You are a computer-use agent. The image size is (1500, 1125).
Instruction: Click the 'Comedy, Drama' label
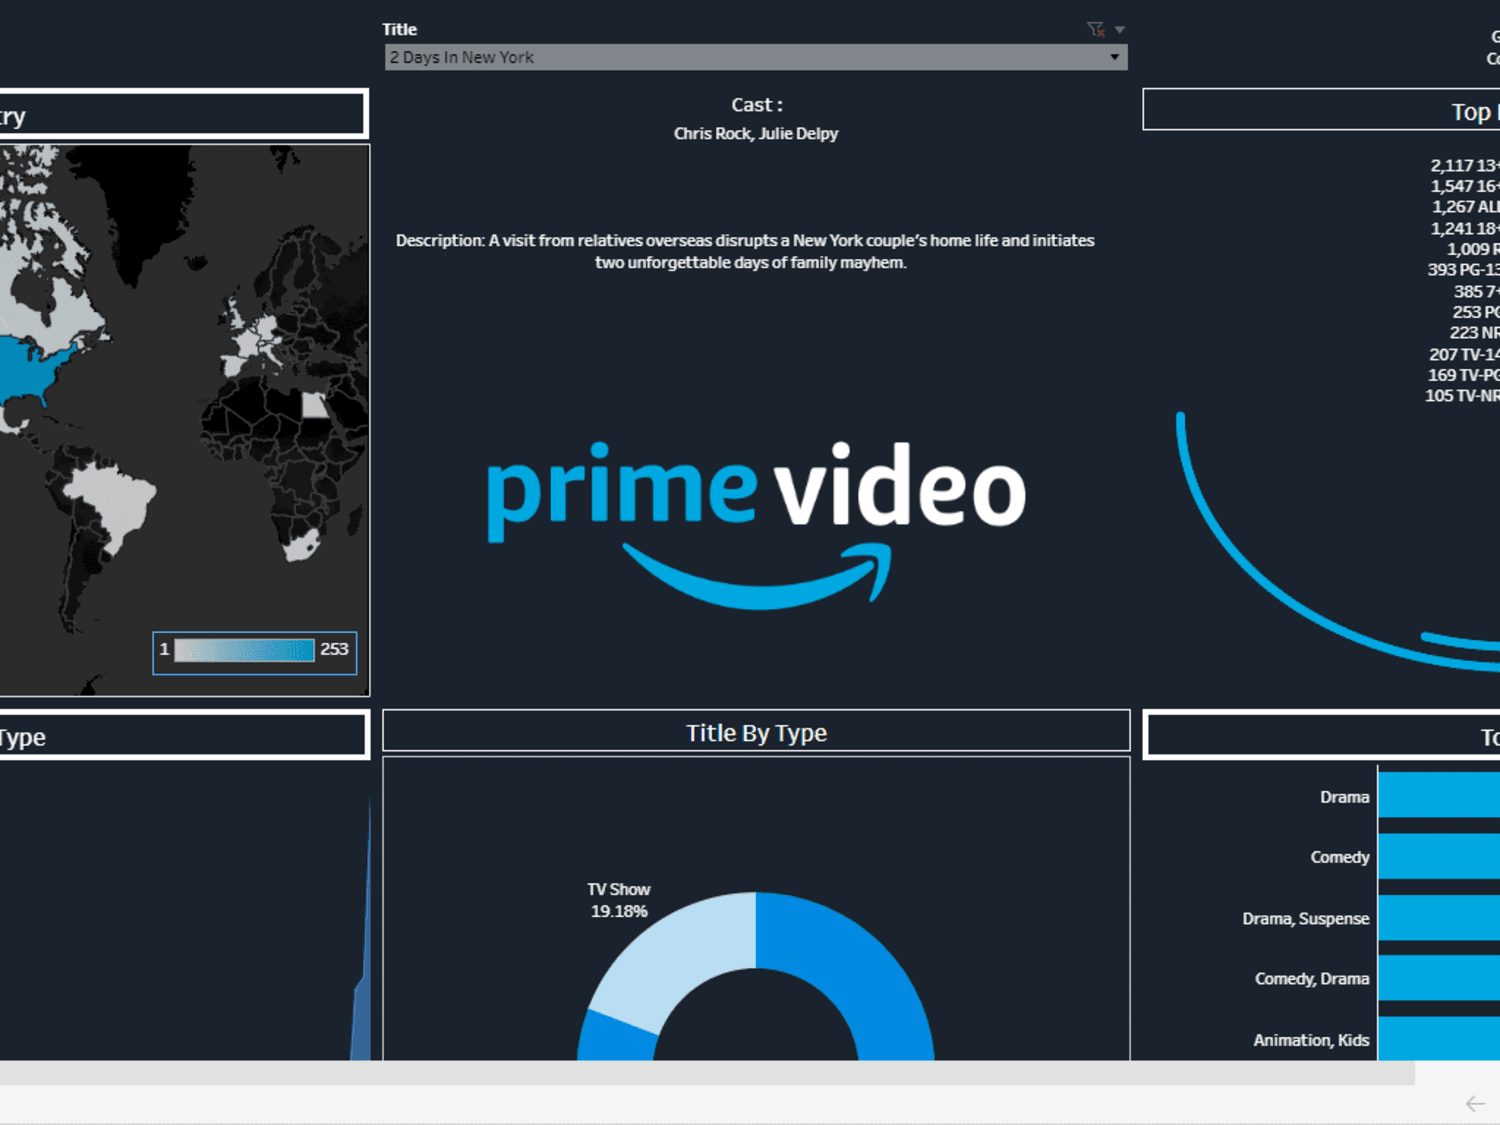(1312, 979)
